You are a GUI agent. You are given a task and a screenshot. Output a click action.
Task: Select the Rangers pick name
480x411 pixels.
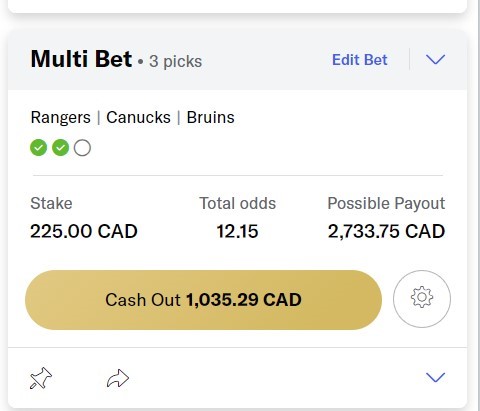pos(61,118)
